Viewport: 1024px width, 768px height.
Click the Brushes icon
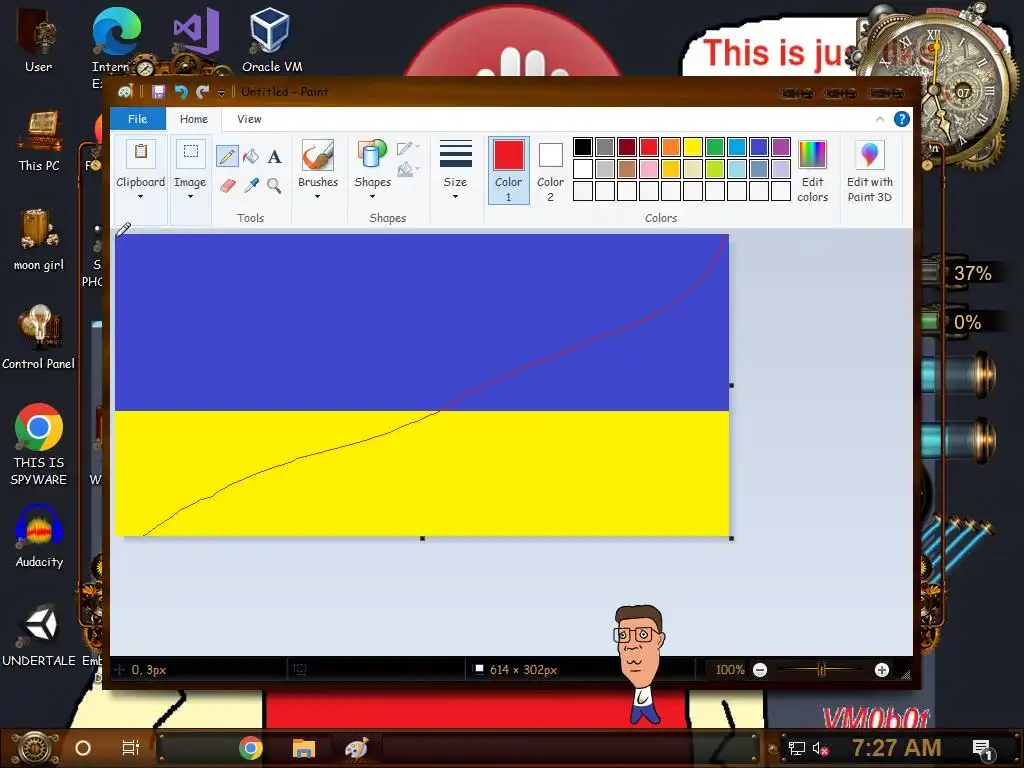[x=318, y=155]
